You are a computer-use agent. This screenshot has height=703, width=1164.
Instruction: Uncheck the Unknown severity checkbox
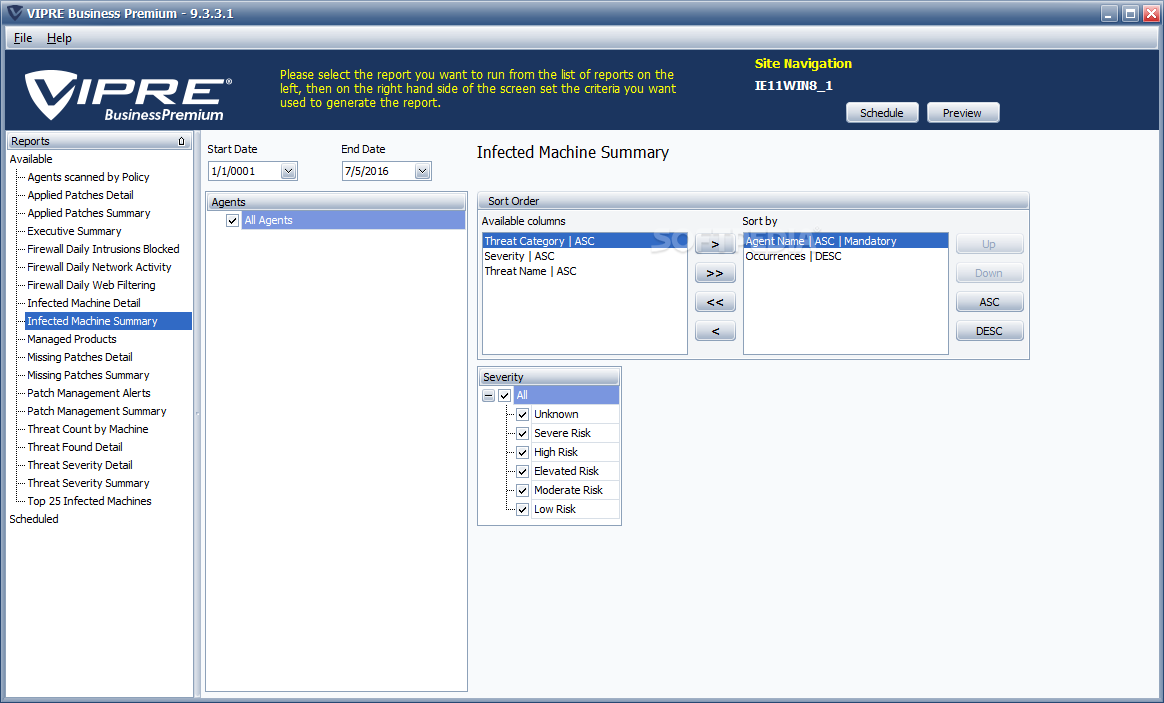[523, 414]
